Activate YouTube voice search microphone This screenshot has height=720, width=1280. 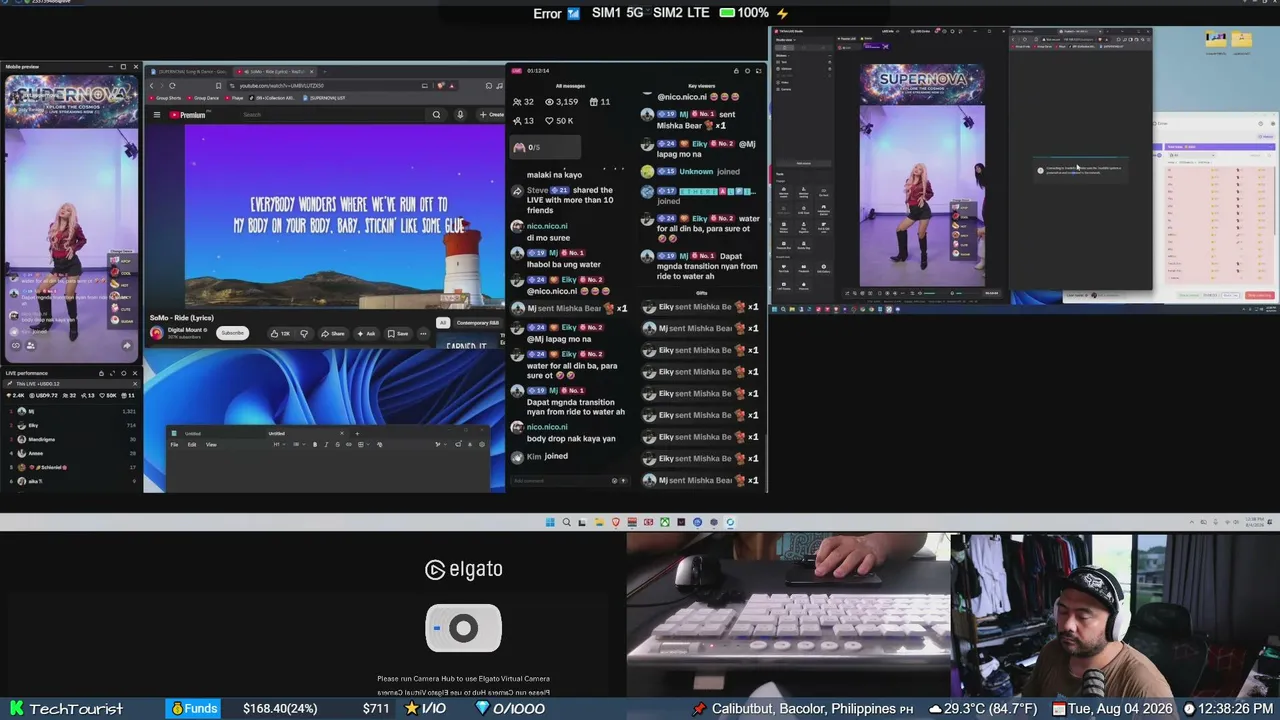(x=460, y=115)
